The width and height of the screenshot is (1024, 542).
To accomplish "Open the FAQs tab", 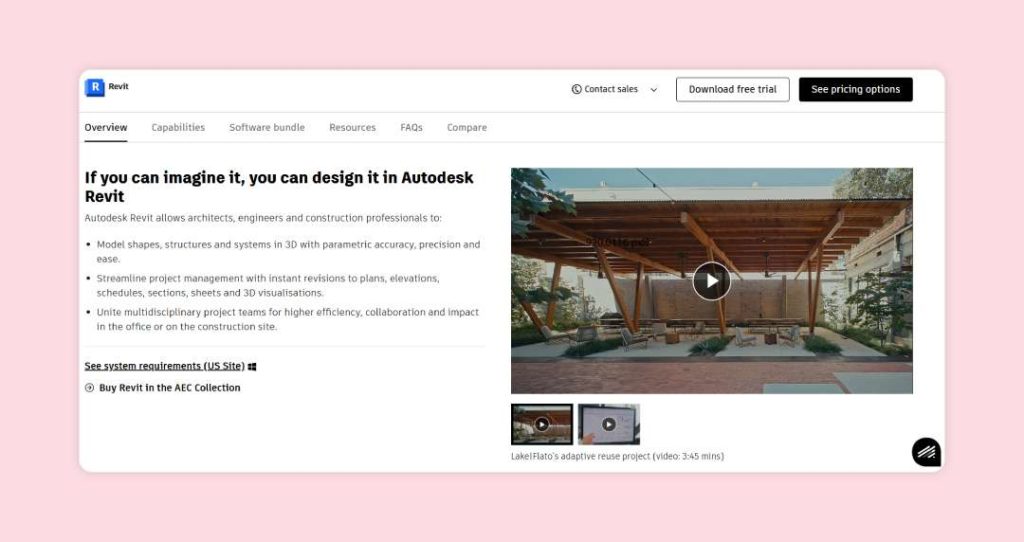I will point(411,127).
